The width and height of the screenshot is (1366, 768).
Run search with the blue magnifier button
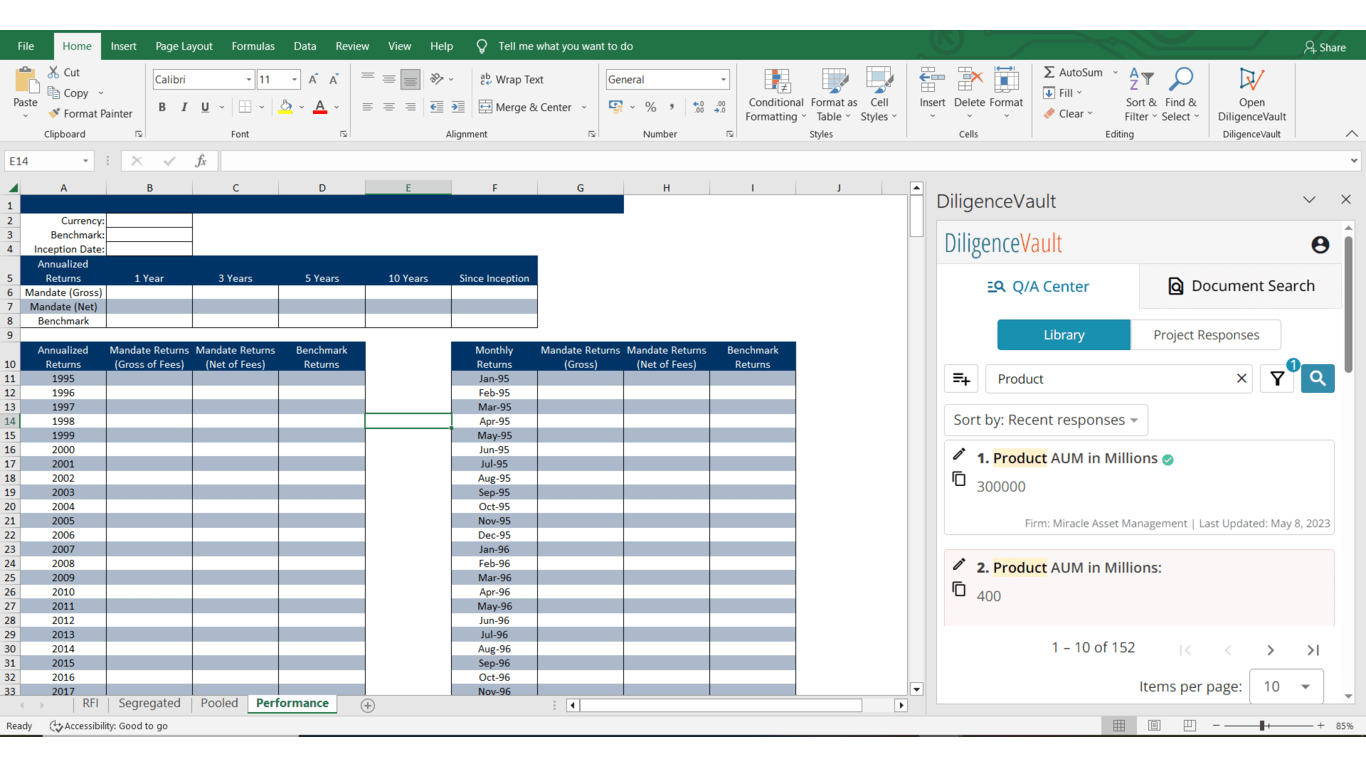(1318, 379)
